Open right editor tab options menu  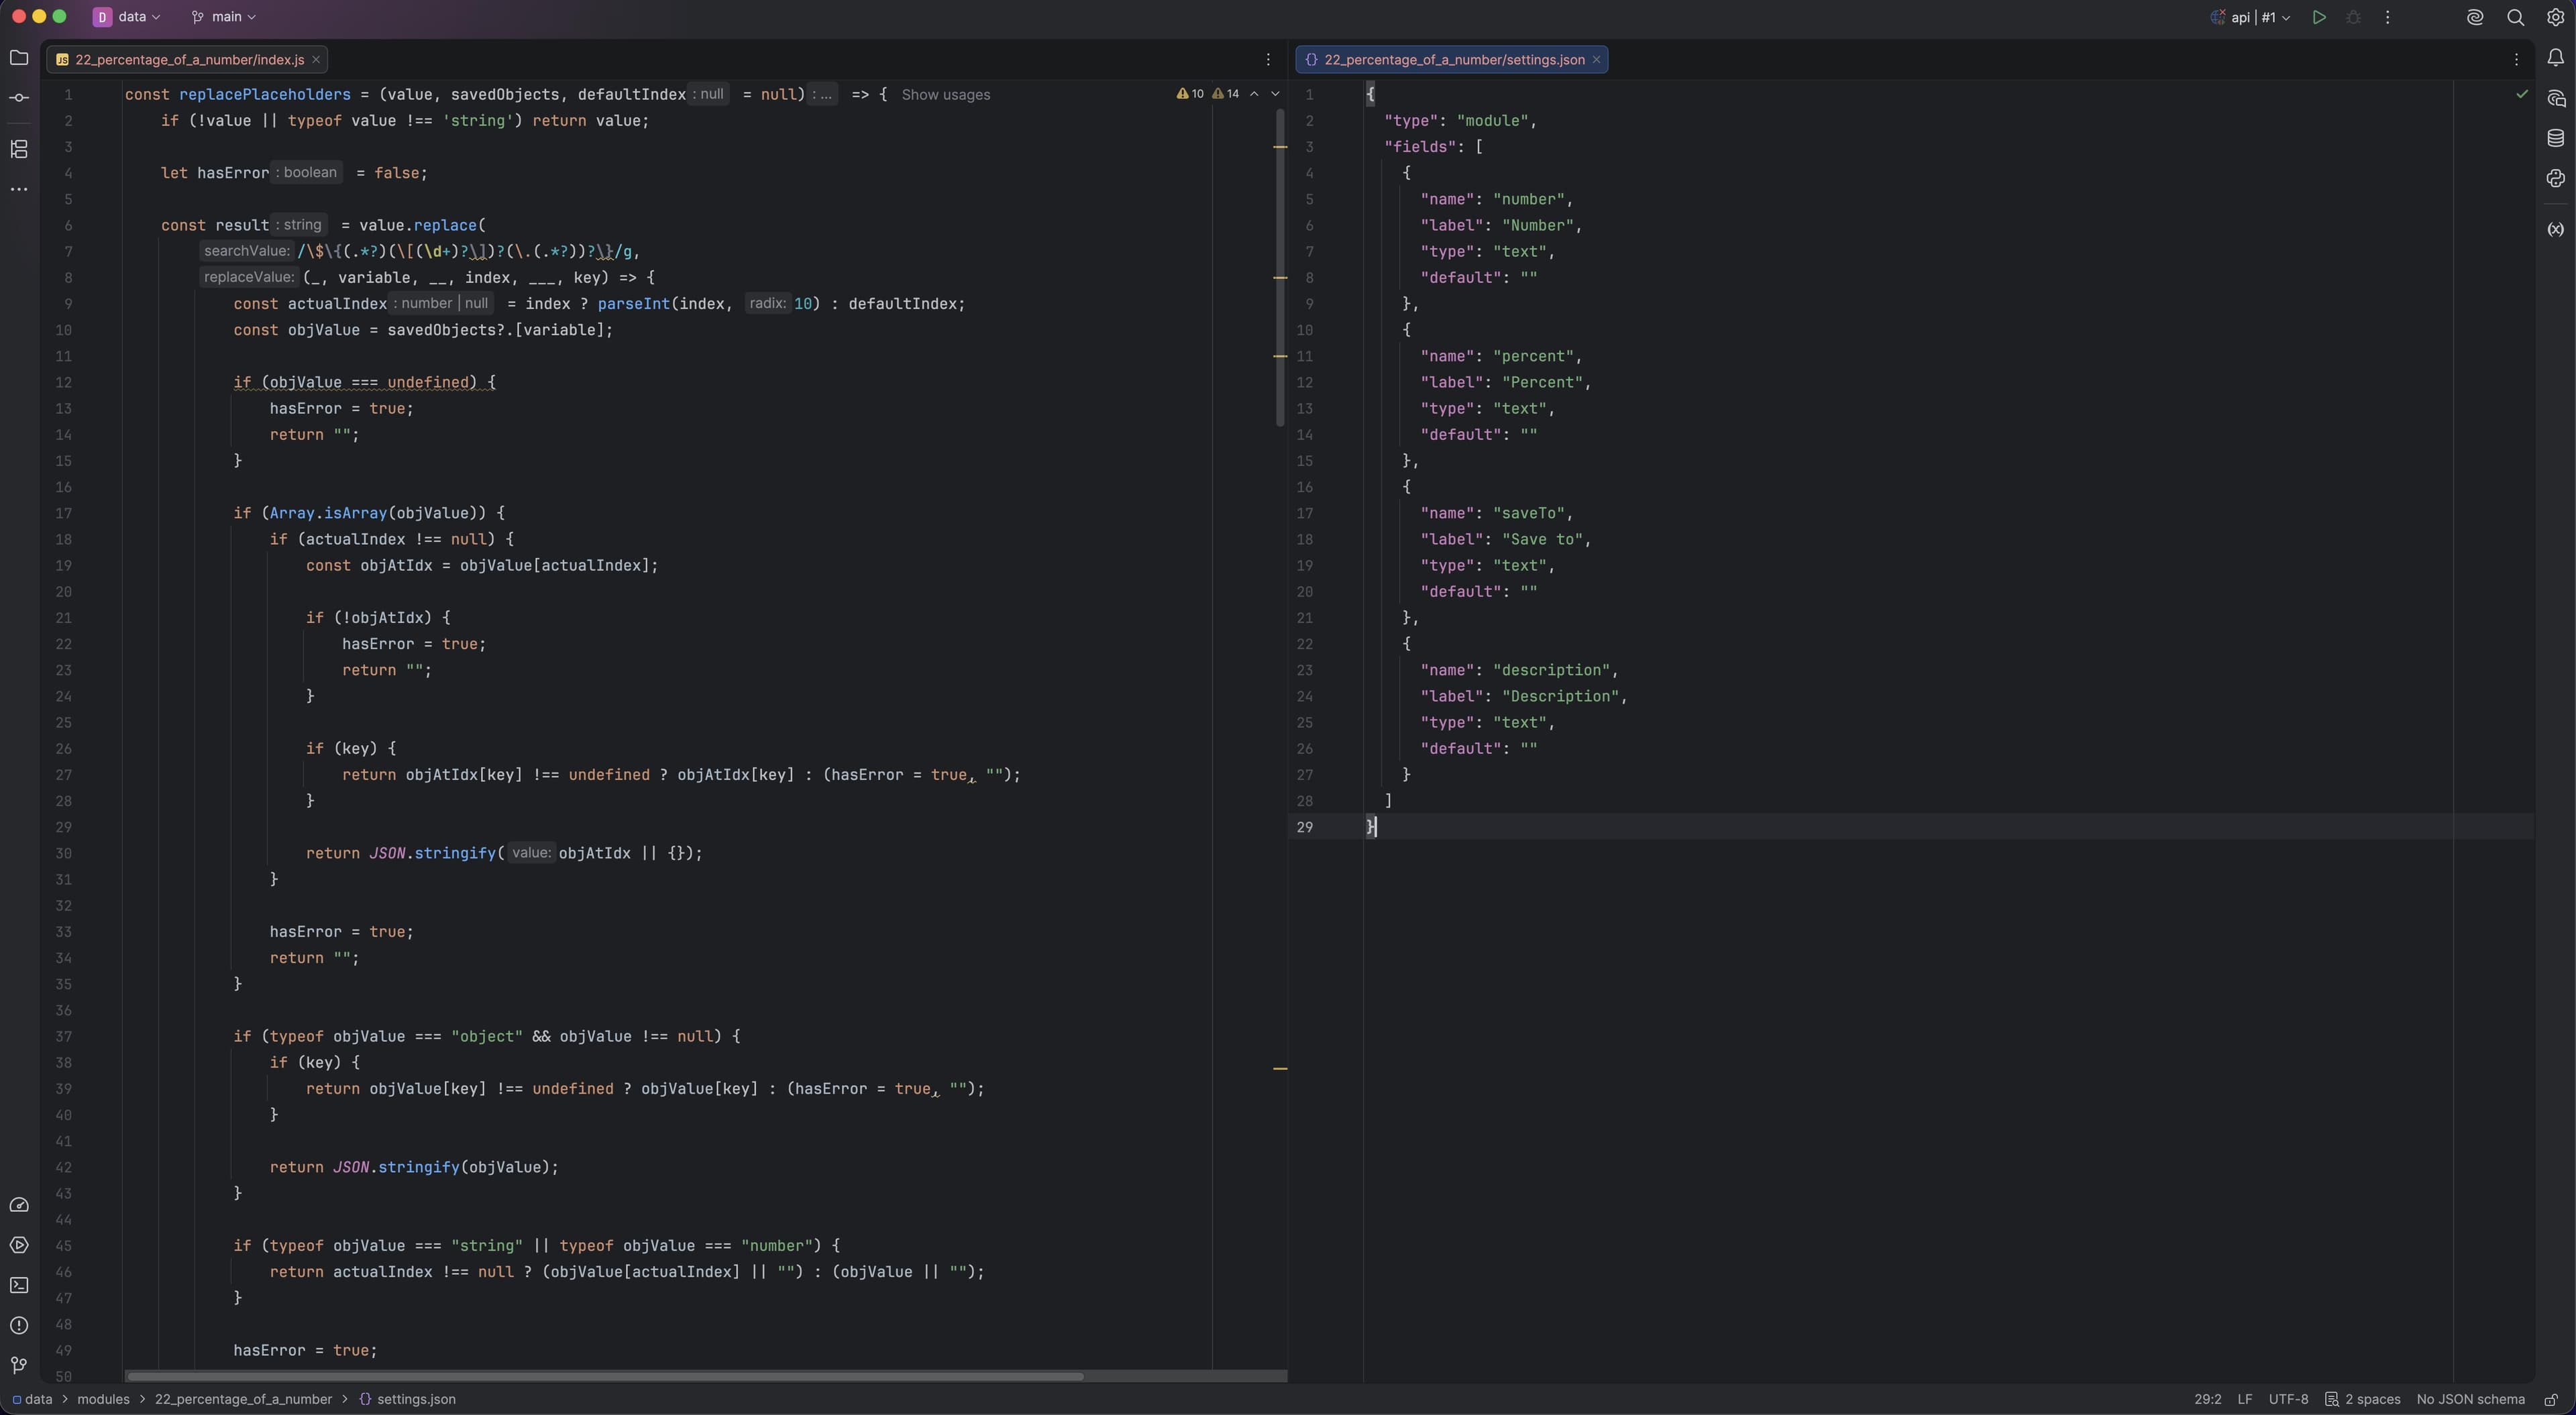[x=2516, y=60]
